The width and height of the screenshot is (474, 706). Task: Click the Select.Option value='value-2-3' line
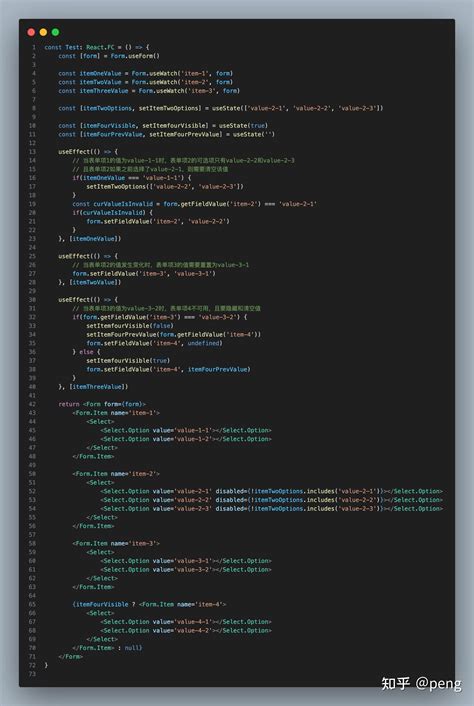click(272, 509)
